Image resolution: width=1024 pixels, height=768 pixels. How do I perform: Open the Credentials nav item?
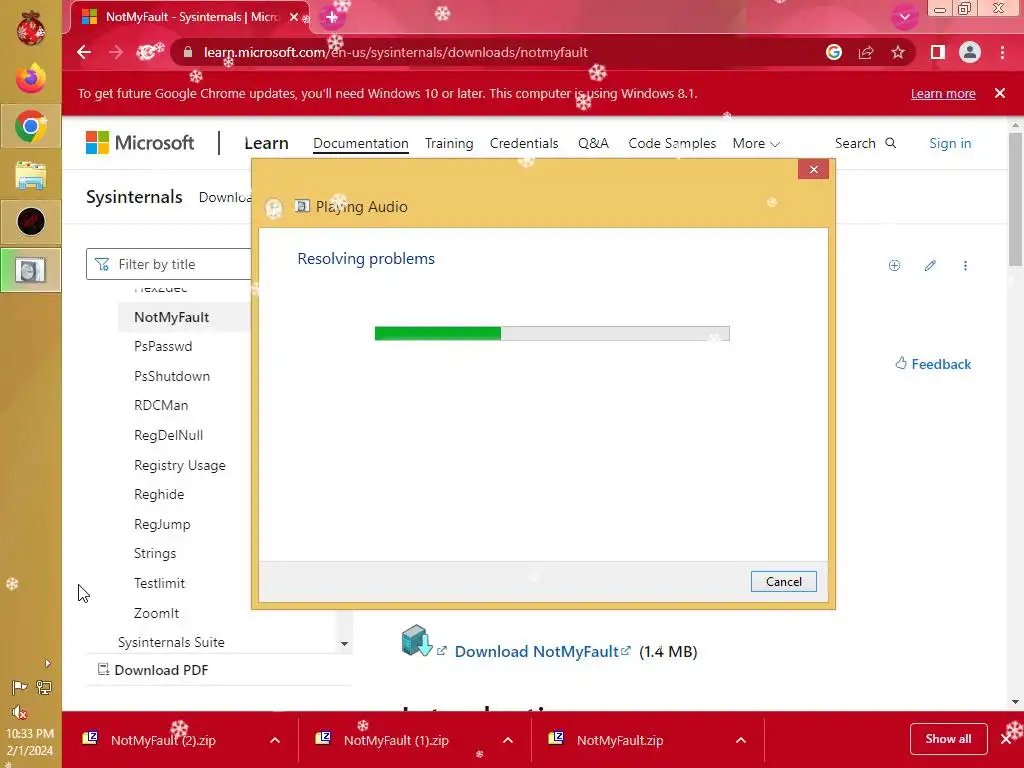coord(524,143)
